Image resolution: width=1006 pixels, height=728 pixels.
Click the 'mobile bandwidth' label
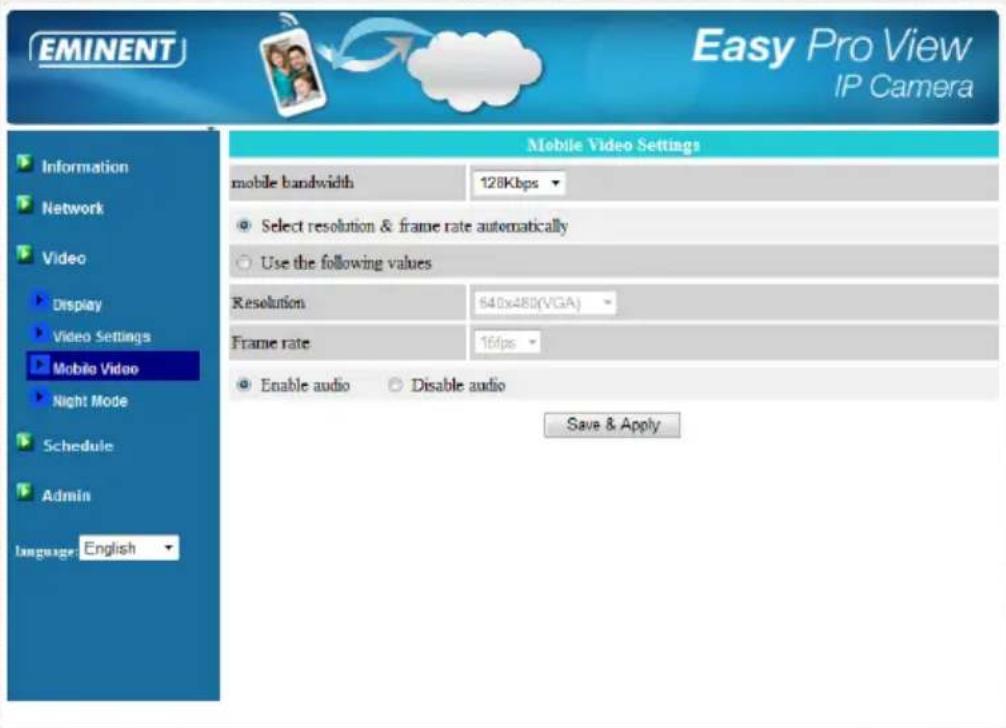[x=293, y=182]
